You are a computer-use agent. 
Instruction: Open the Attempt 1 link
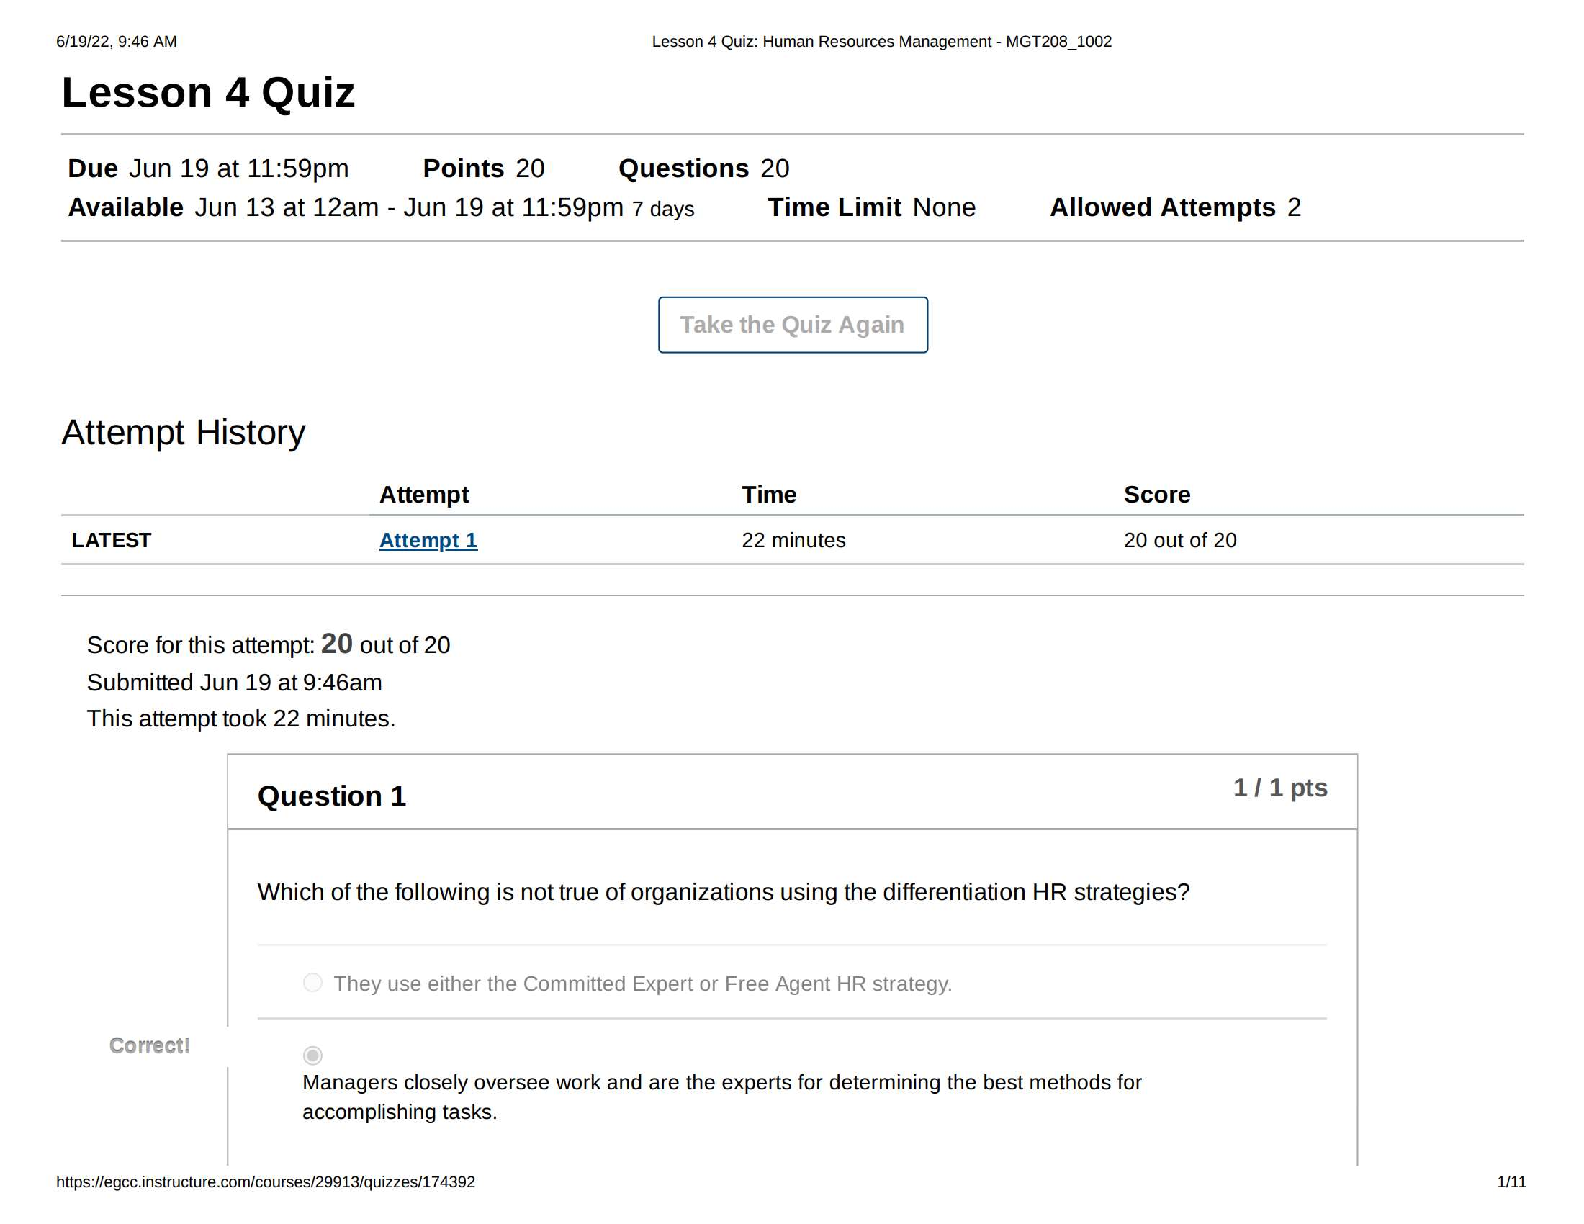pyautogui.click(x=428, y=540)
